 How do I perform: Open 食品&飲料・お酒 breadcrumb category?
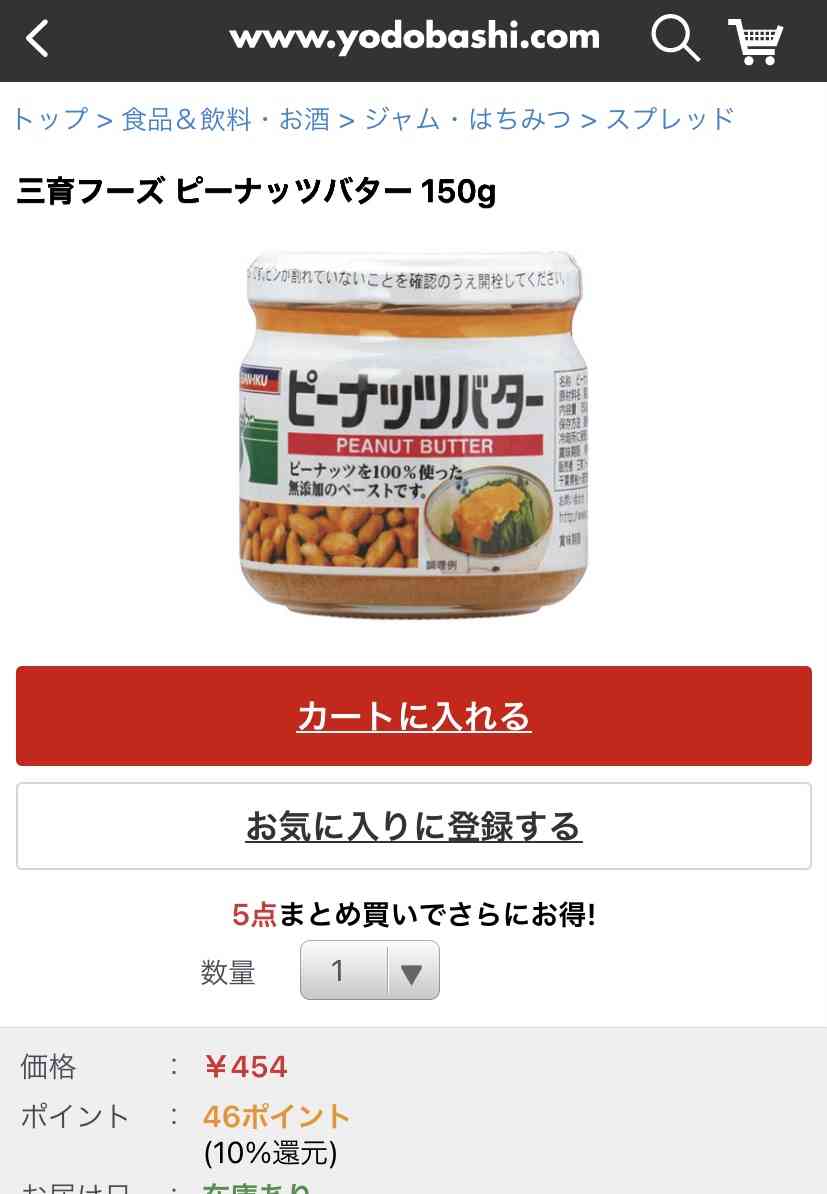coord(225,119)
